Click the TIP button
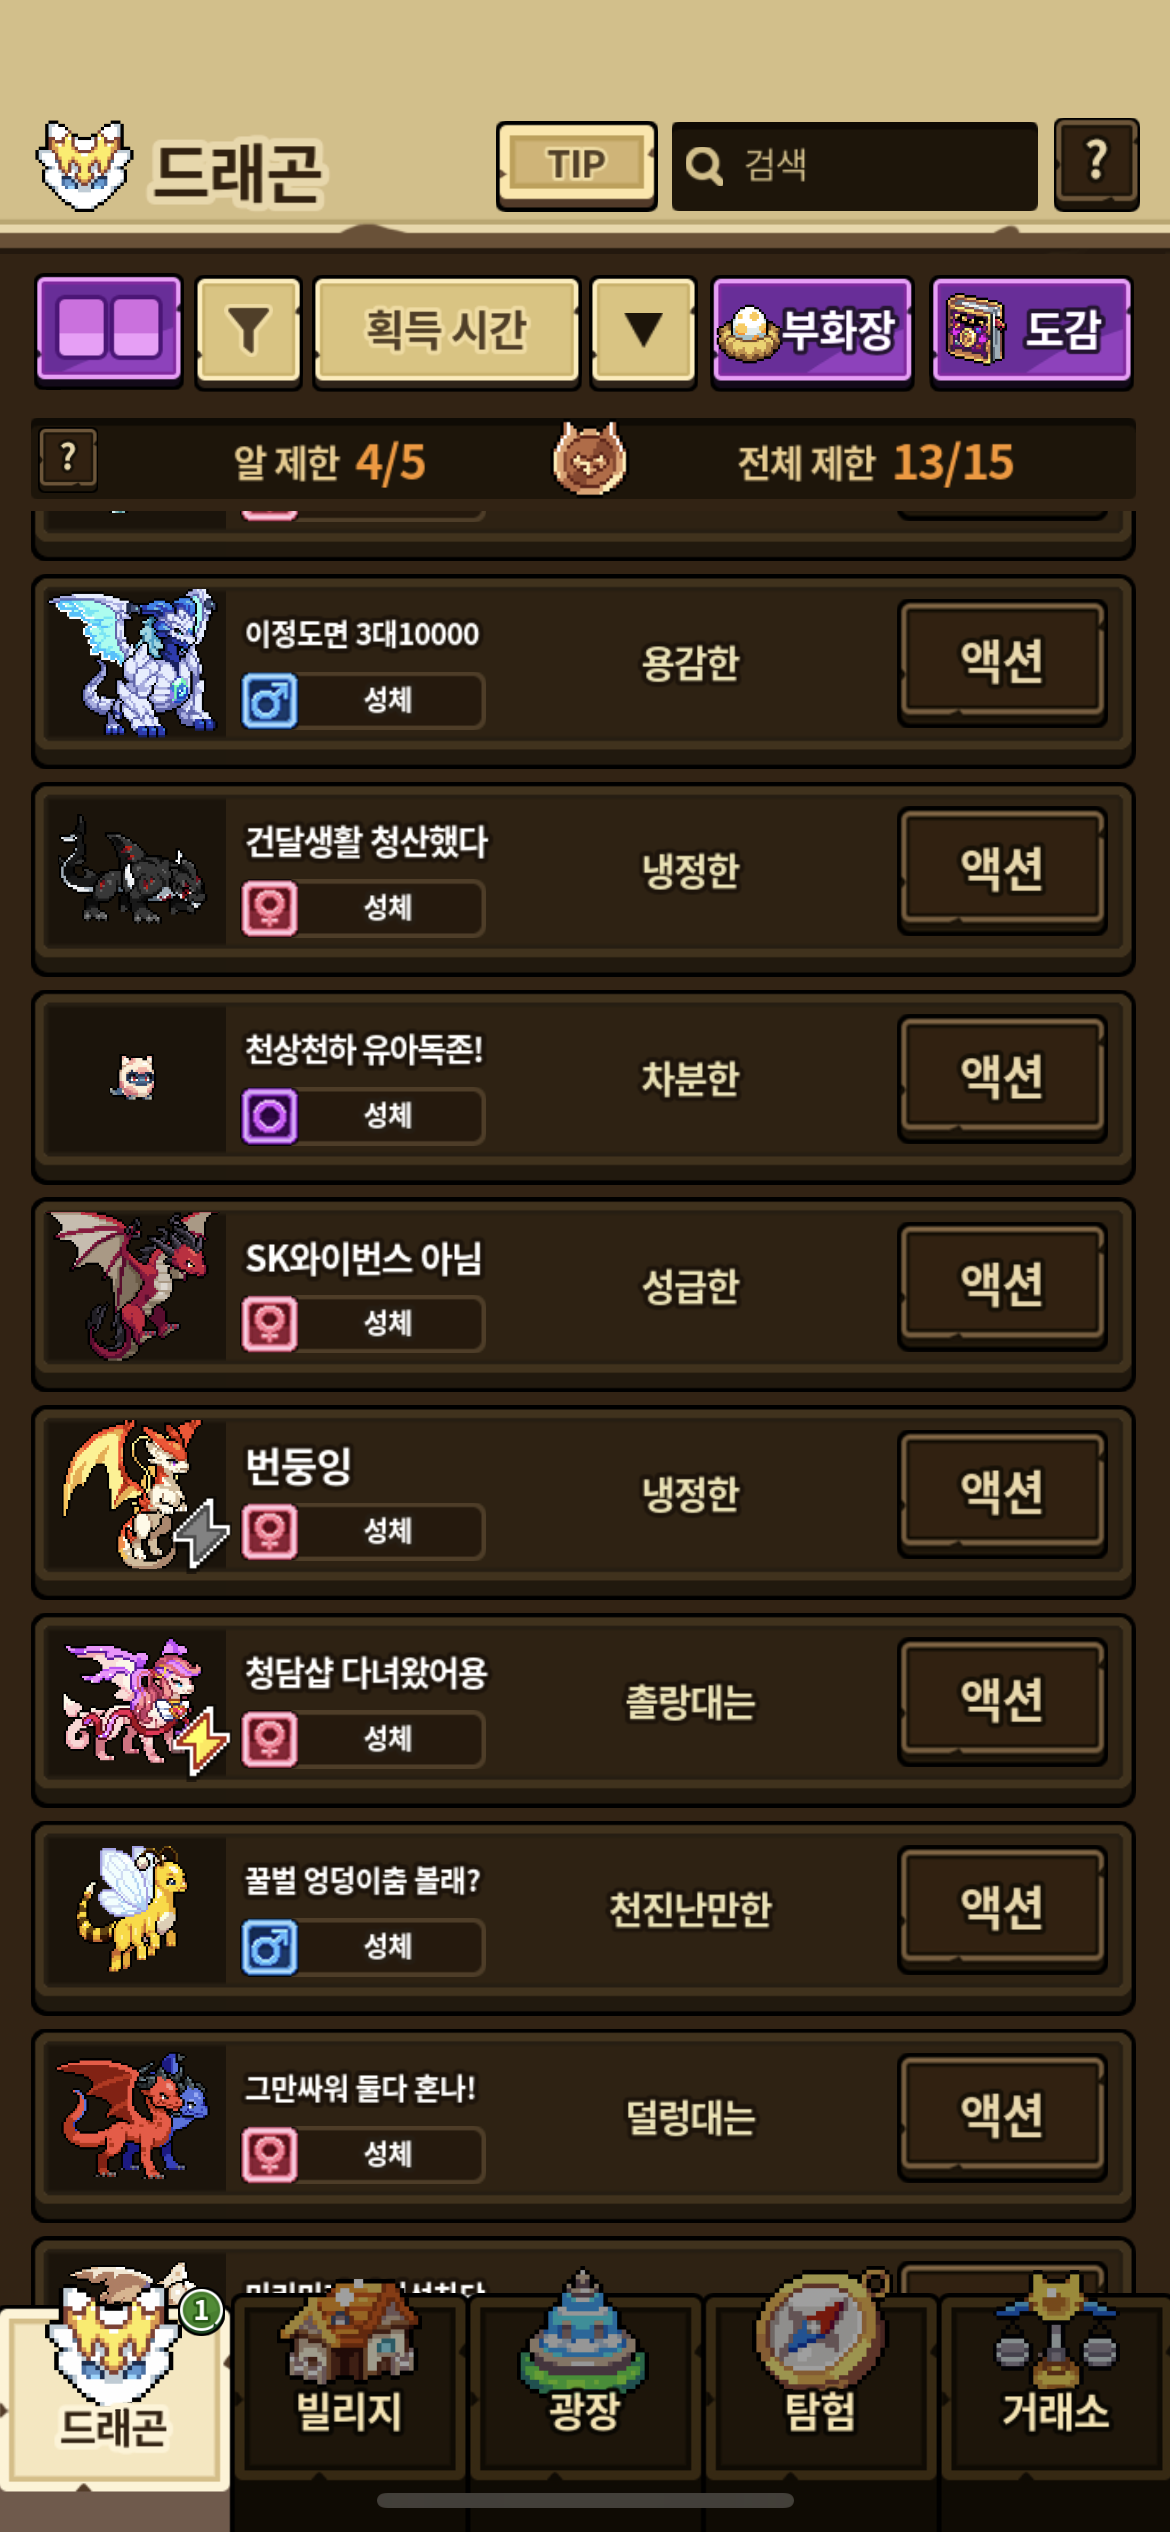Screen dimensions: 1170x2532 (x=577, y=165)
